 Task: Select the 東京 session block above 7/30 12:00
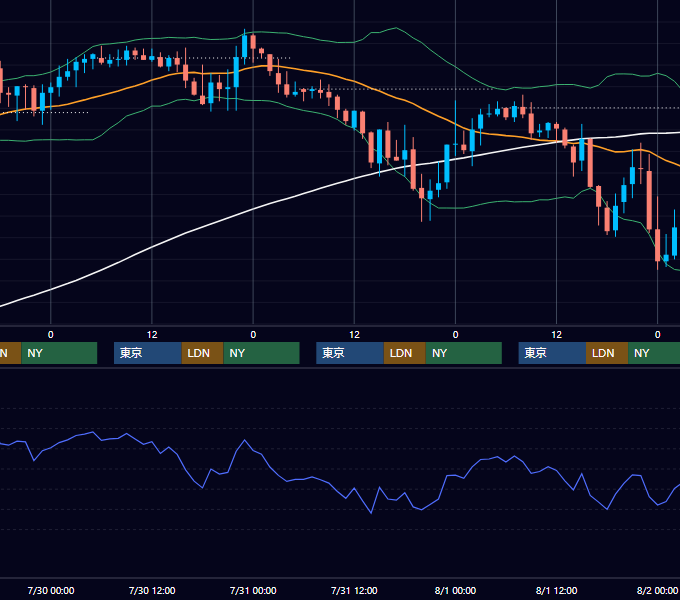pos(147,353)
